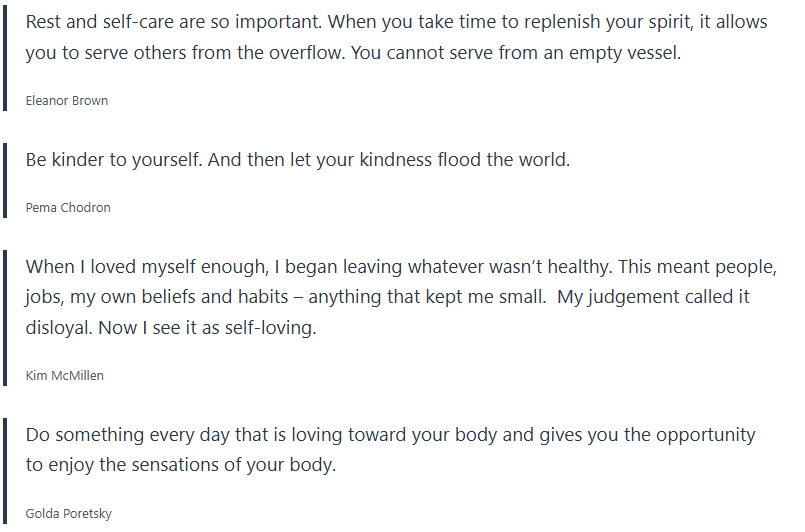This screenshot has width=805, height=532.
Task: Click the author name Golda Poretsky
Action: click(x=68, y=514)
